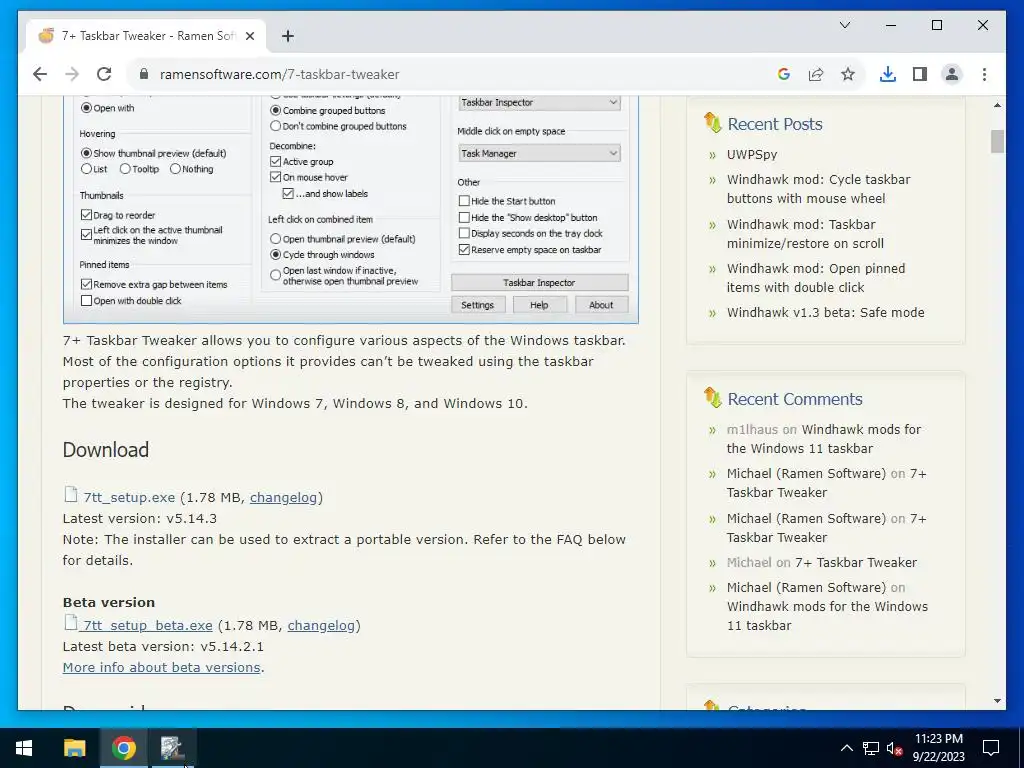Open Cycle taskbar buttons with mouse wheel post

pyautogui.click(x=818, y=189)
